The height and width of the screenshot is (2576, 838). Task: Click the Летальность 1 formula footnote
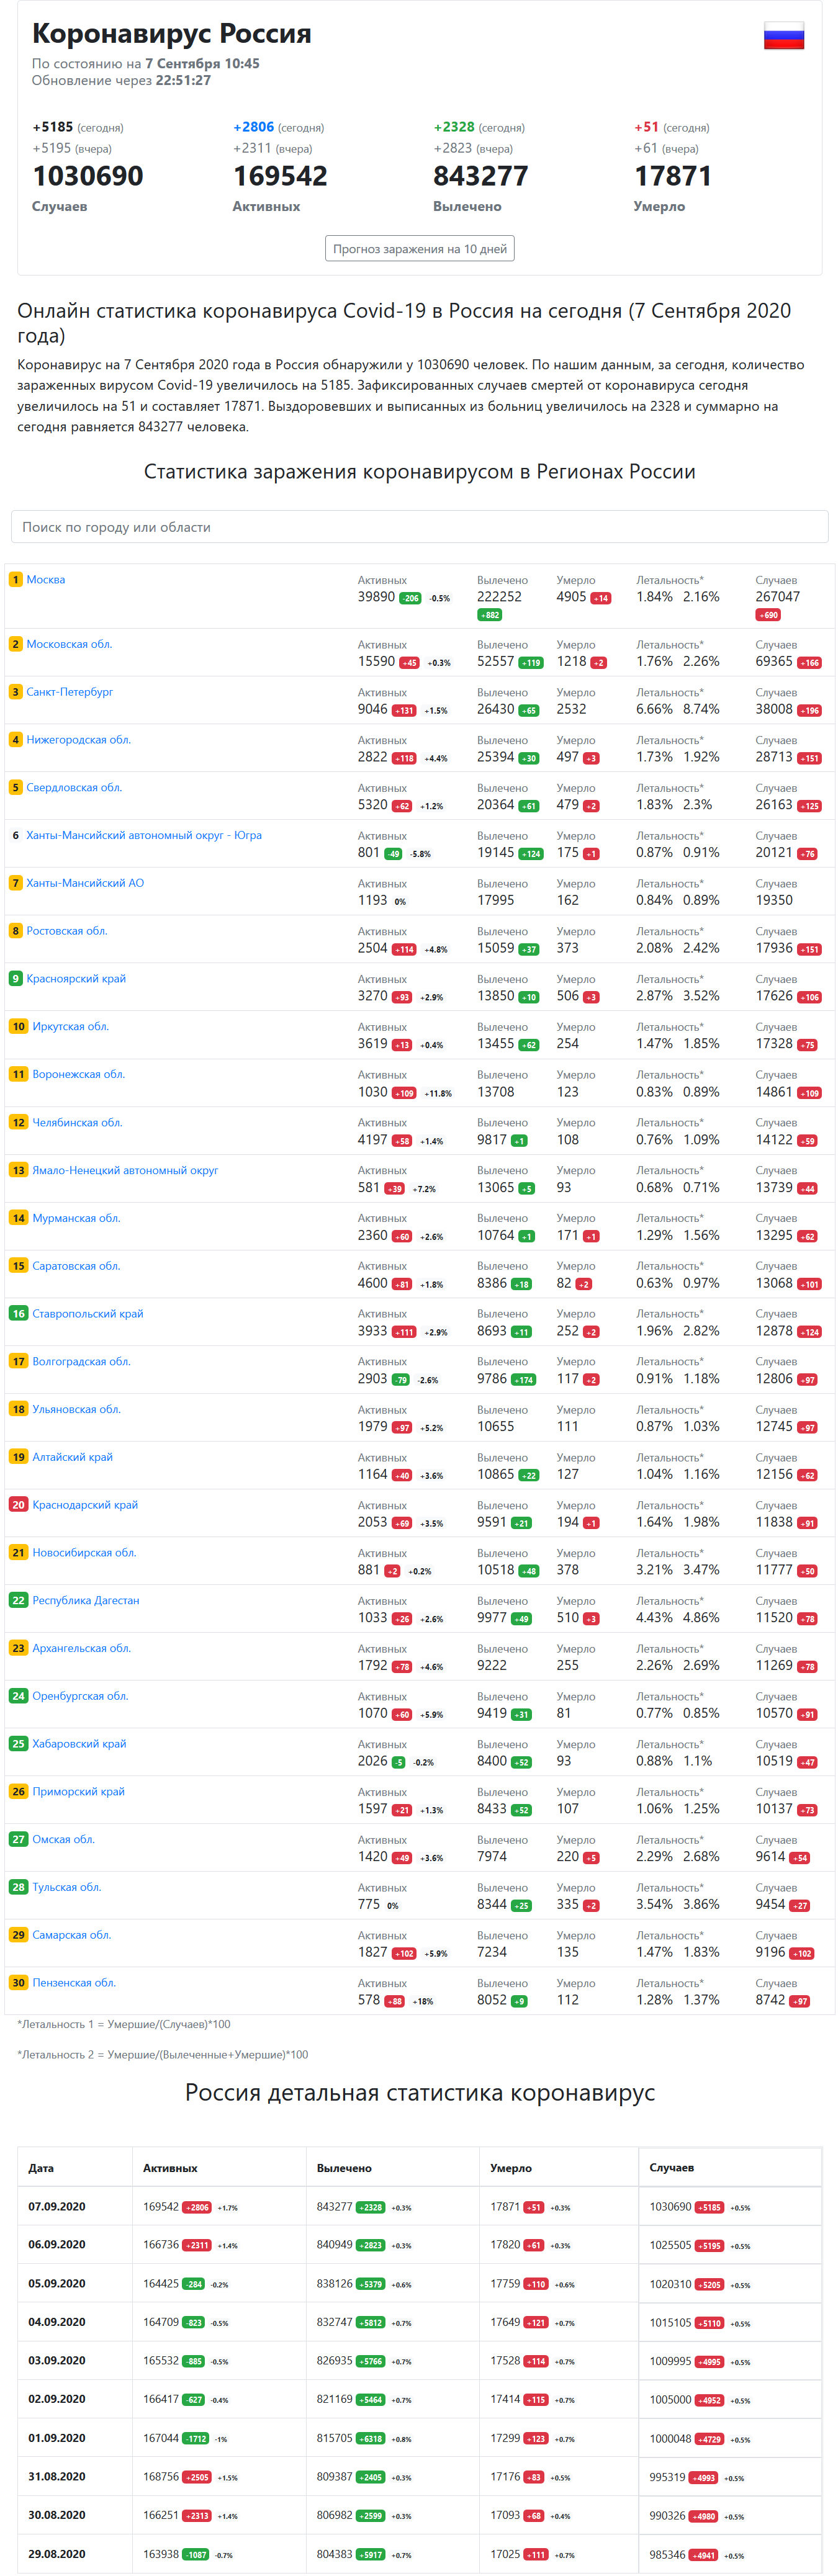click(124, 2024)
